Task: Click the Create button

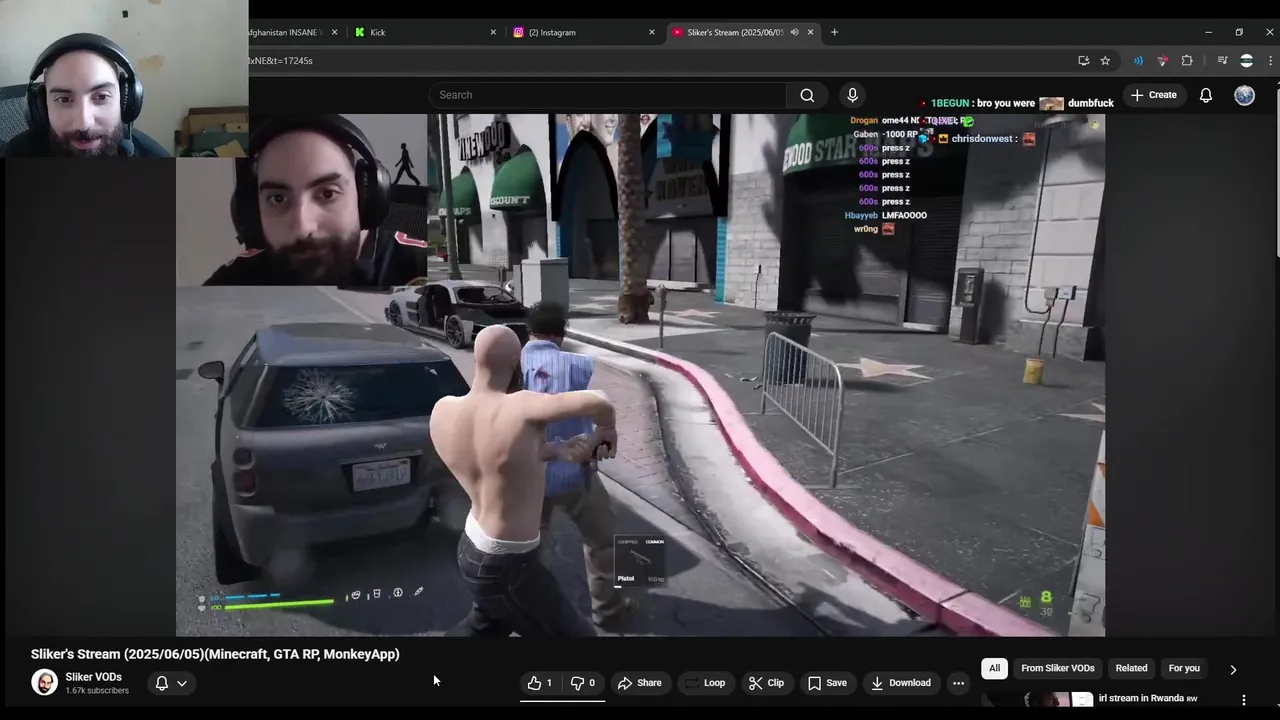Action: (1153, 95)
